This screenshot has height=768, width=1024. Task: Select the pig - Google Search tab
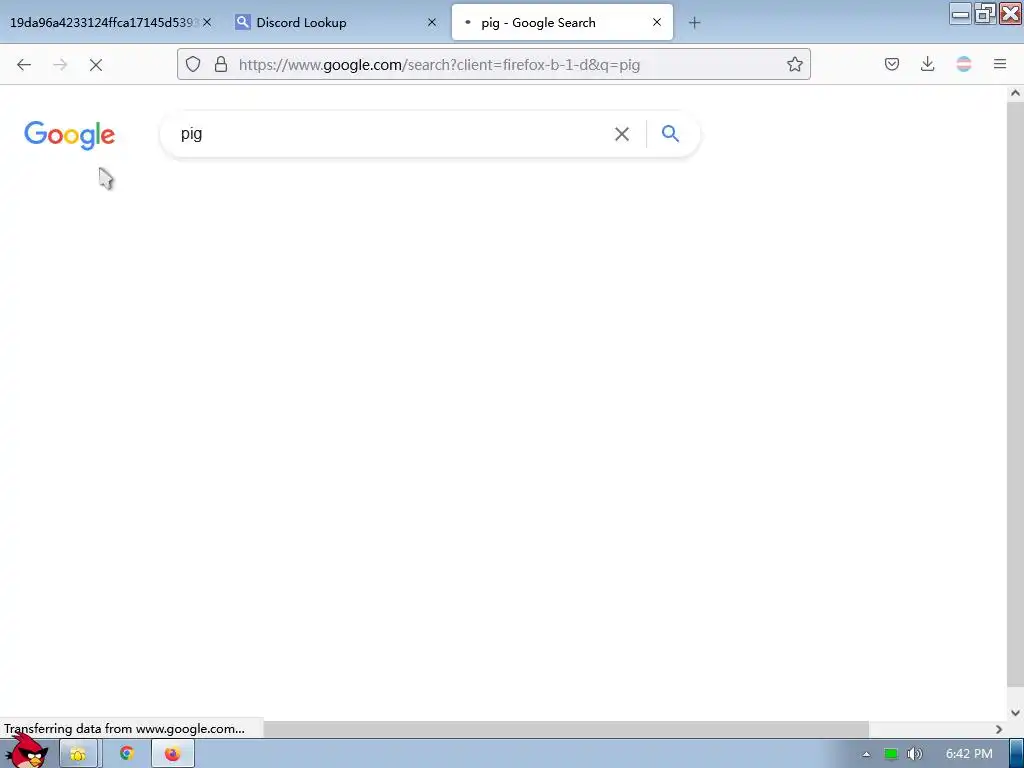coord(562,22)
